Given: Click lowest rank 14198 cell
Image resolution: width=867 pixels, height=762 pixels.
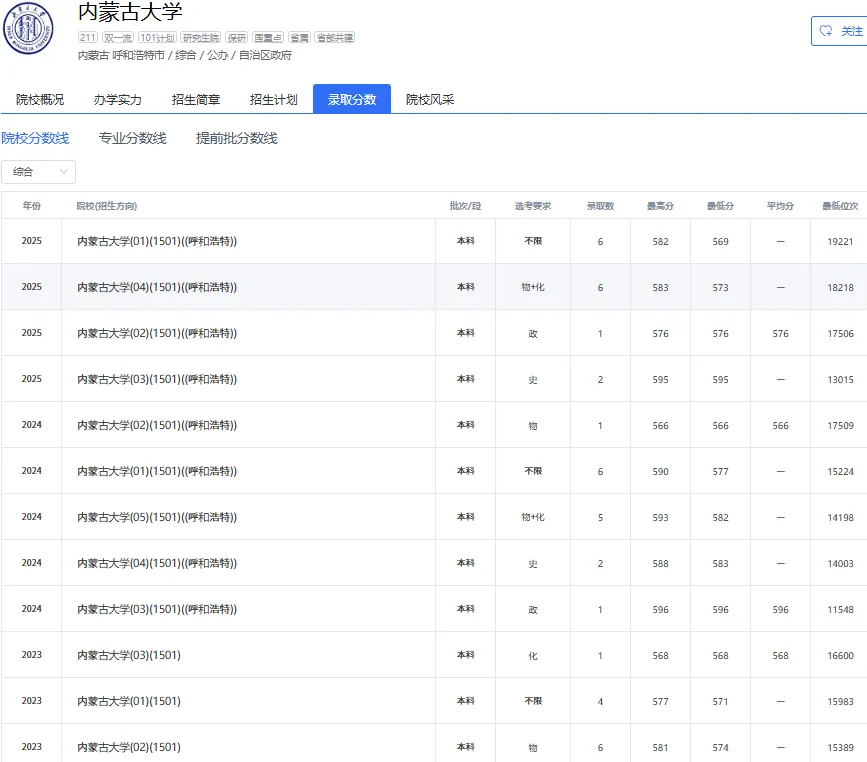Looking at the screenshot, I should (840, 518).
